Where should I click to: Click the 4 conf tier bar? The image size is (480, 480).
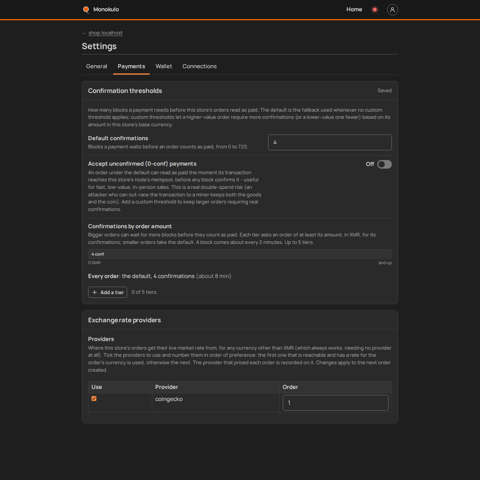pyautogui.click(x=240, y=254)
